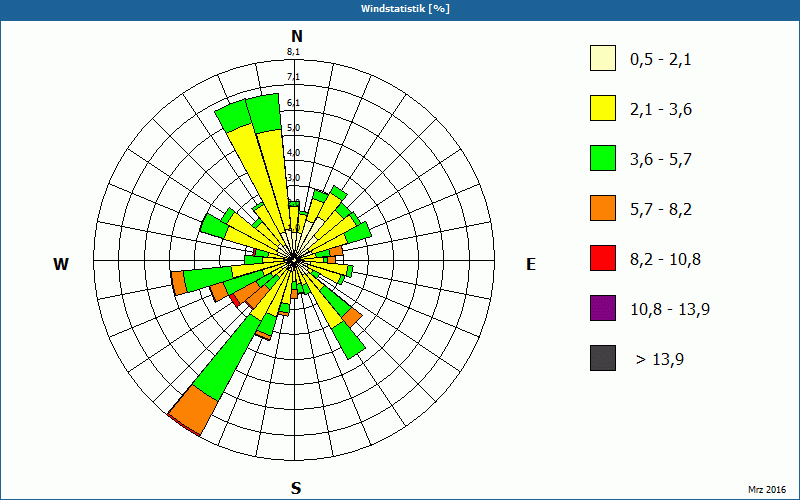Click the dark gray > 13,9 legend swatch
Viewport: 800px width, 500px height.
point(603,358)
